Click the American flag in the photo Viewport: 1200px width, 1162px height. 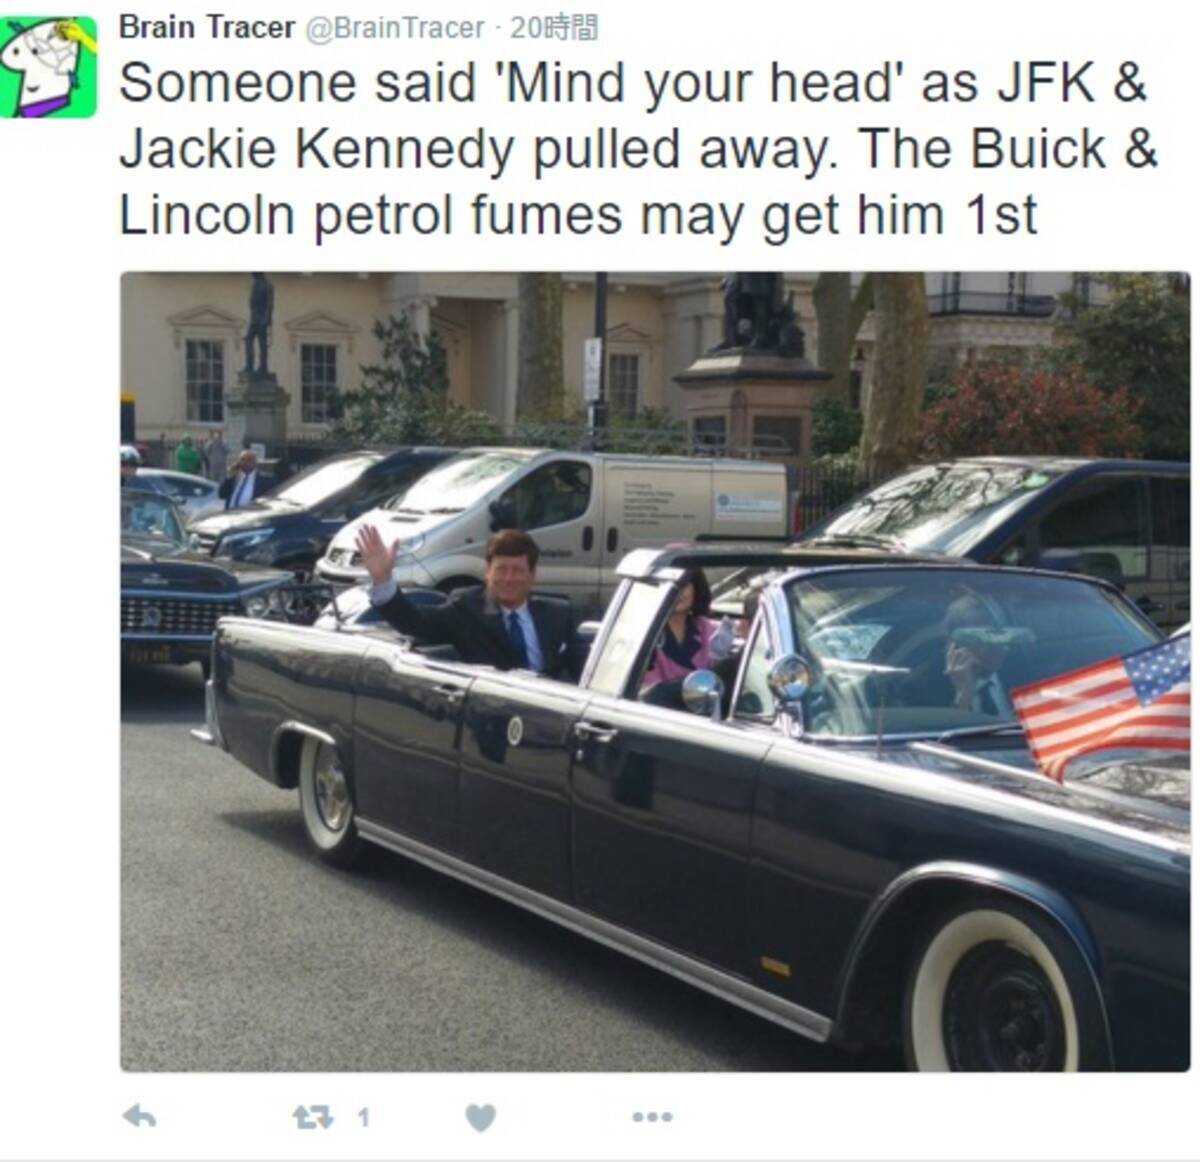pos(1101,705)
